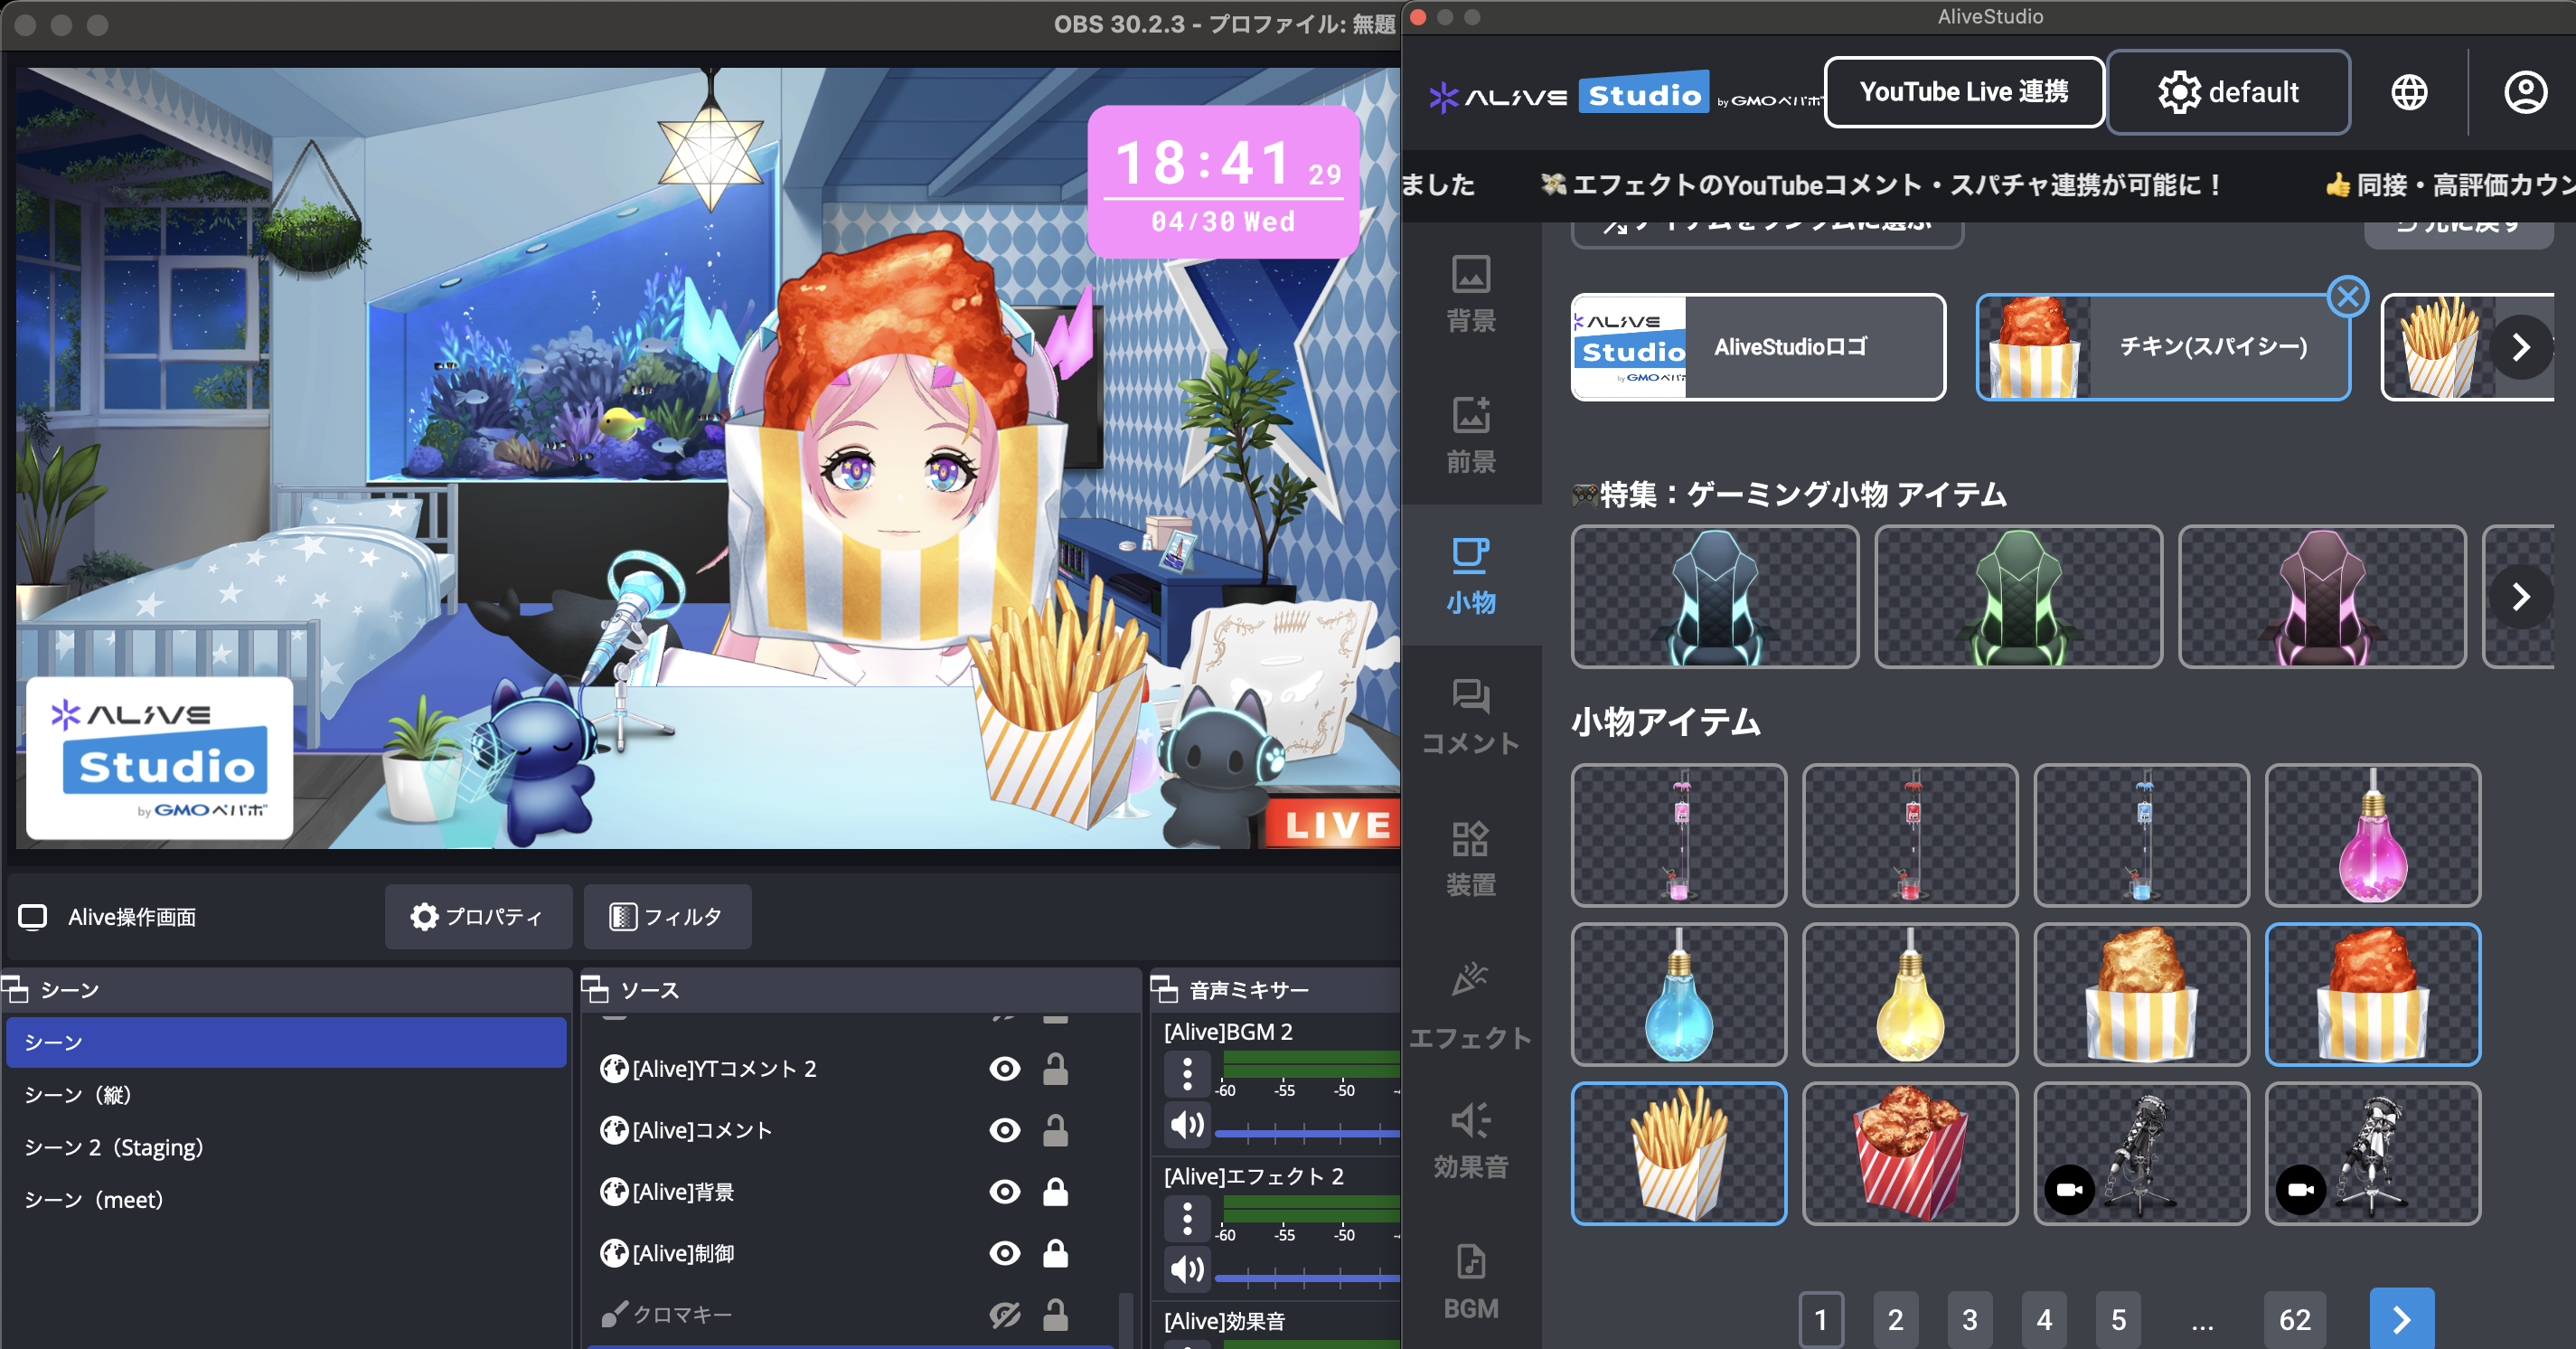The height and width of the screenshot is (1349, 2576).
Task: Click the チキン(スパイシー) selected item card
Action: 2163,347
